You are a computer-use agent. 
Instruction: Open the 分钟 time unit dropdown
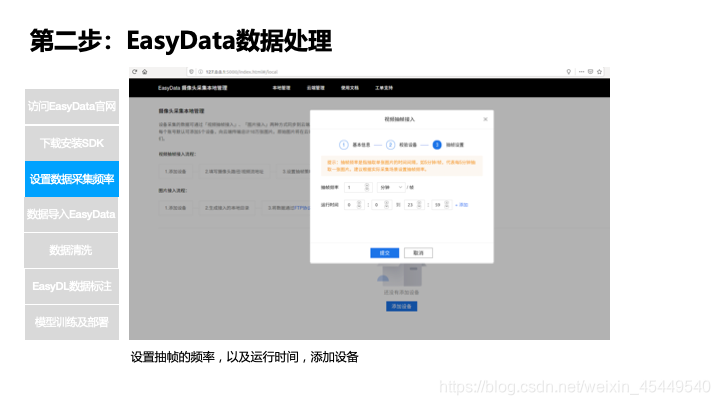[x=391, y=187]
